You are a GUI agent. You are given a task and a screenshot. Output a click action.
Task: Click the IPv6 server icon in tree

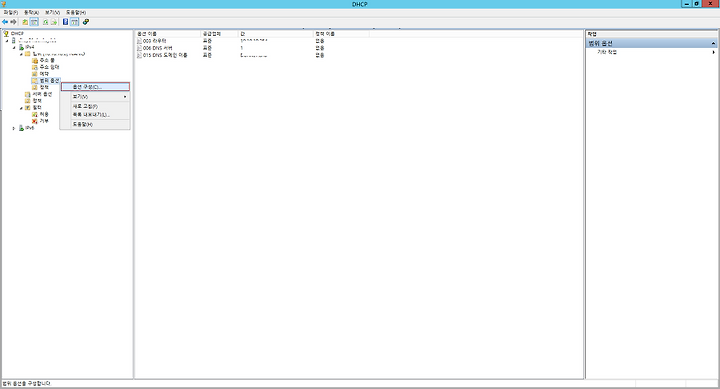21,128
